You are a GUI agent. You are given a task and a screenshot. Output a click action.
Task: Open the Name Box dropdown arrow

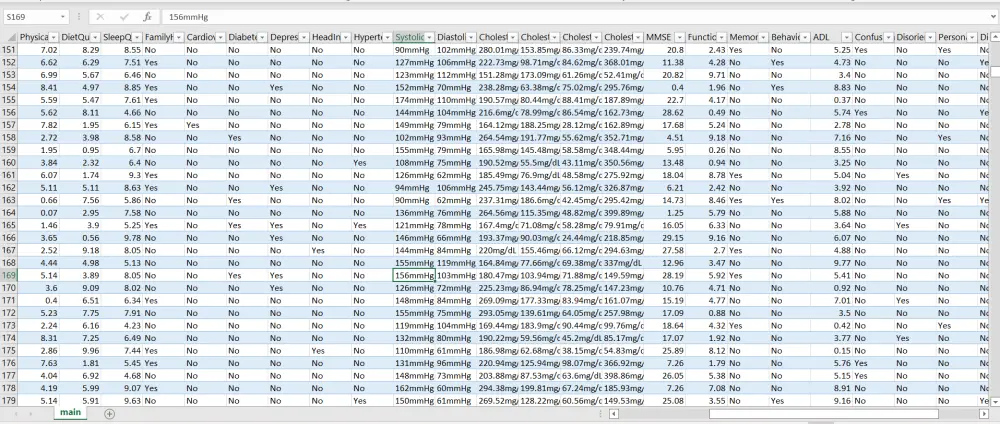[x=62, y=17]
